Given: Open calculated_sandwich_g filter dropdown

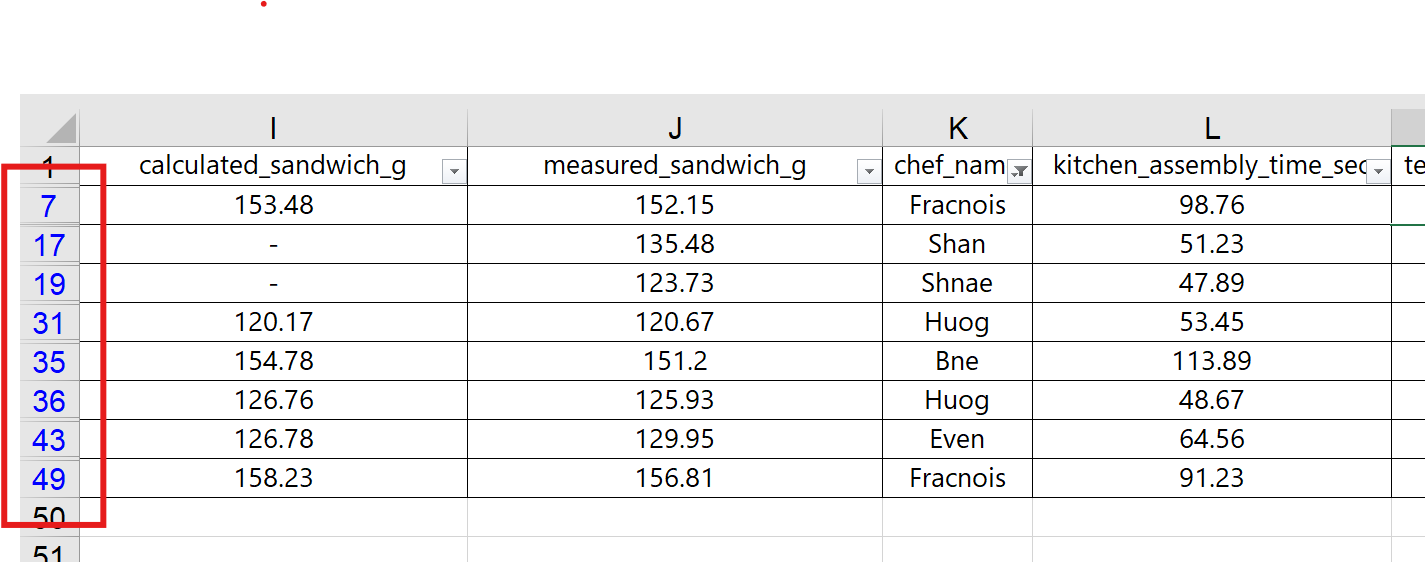Looking at the screenshot, I should 454,172.
